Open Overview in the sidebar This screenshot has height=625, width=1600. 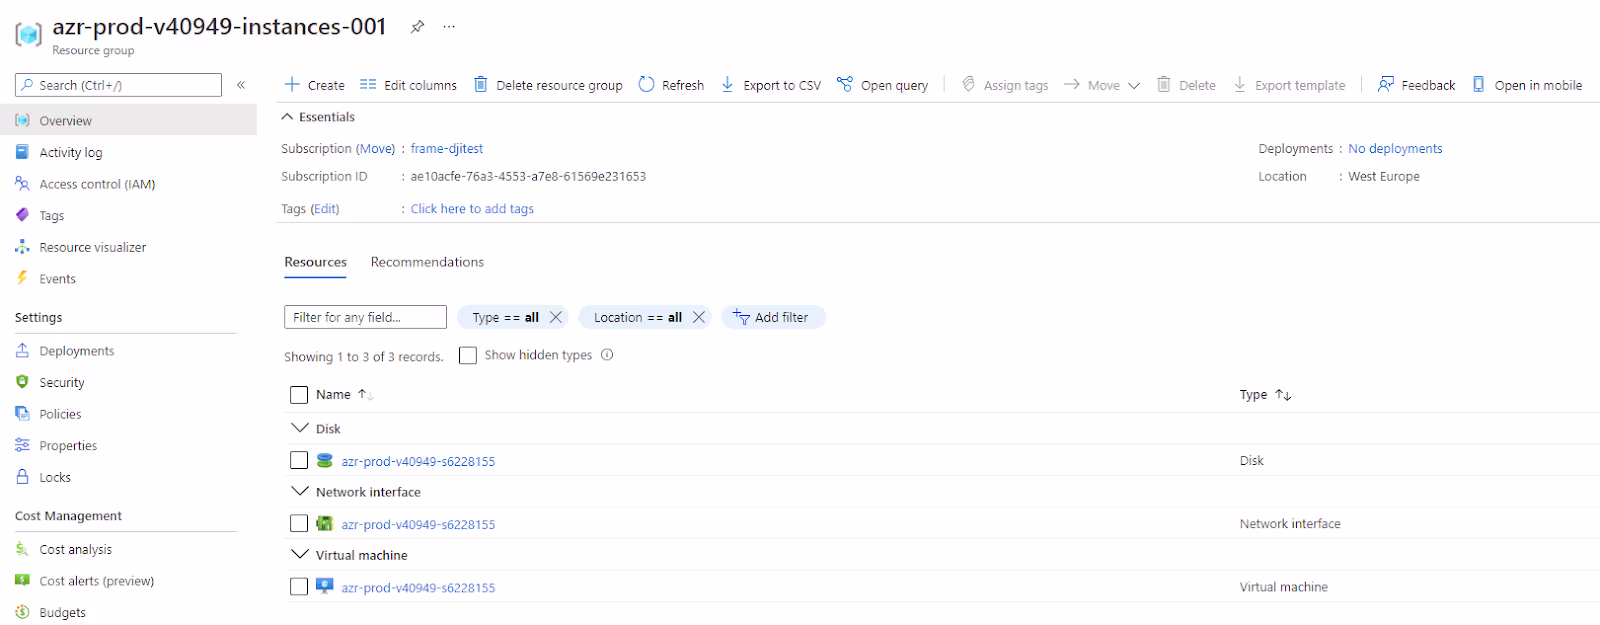(128, 120)
